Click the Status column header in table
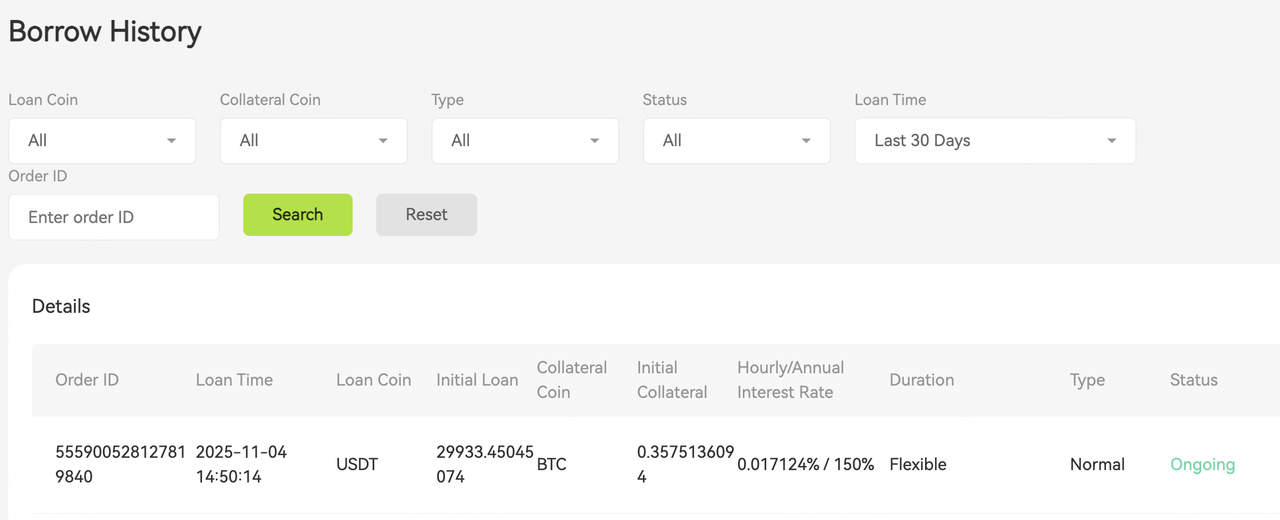 pos(1193,380)
